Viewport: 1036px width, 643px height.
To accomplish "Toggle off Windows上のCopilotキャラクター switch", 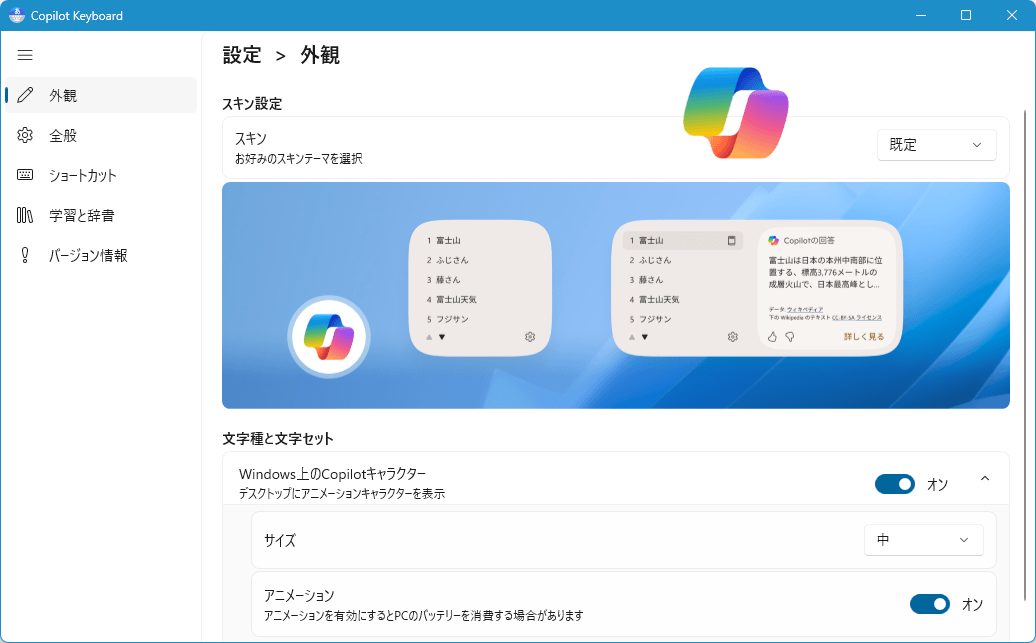I will 894,484.
